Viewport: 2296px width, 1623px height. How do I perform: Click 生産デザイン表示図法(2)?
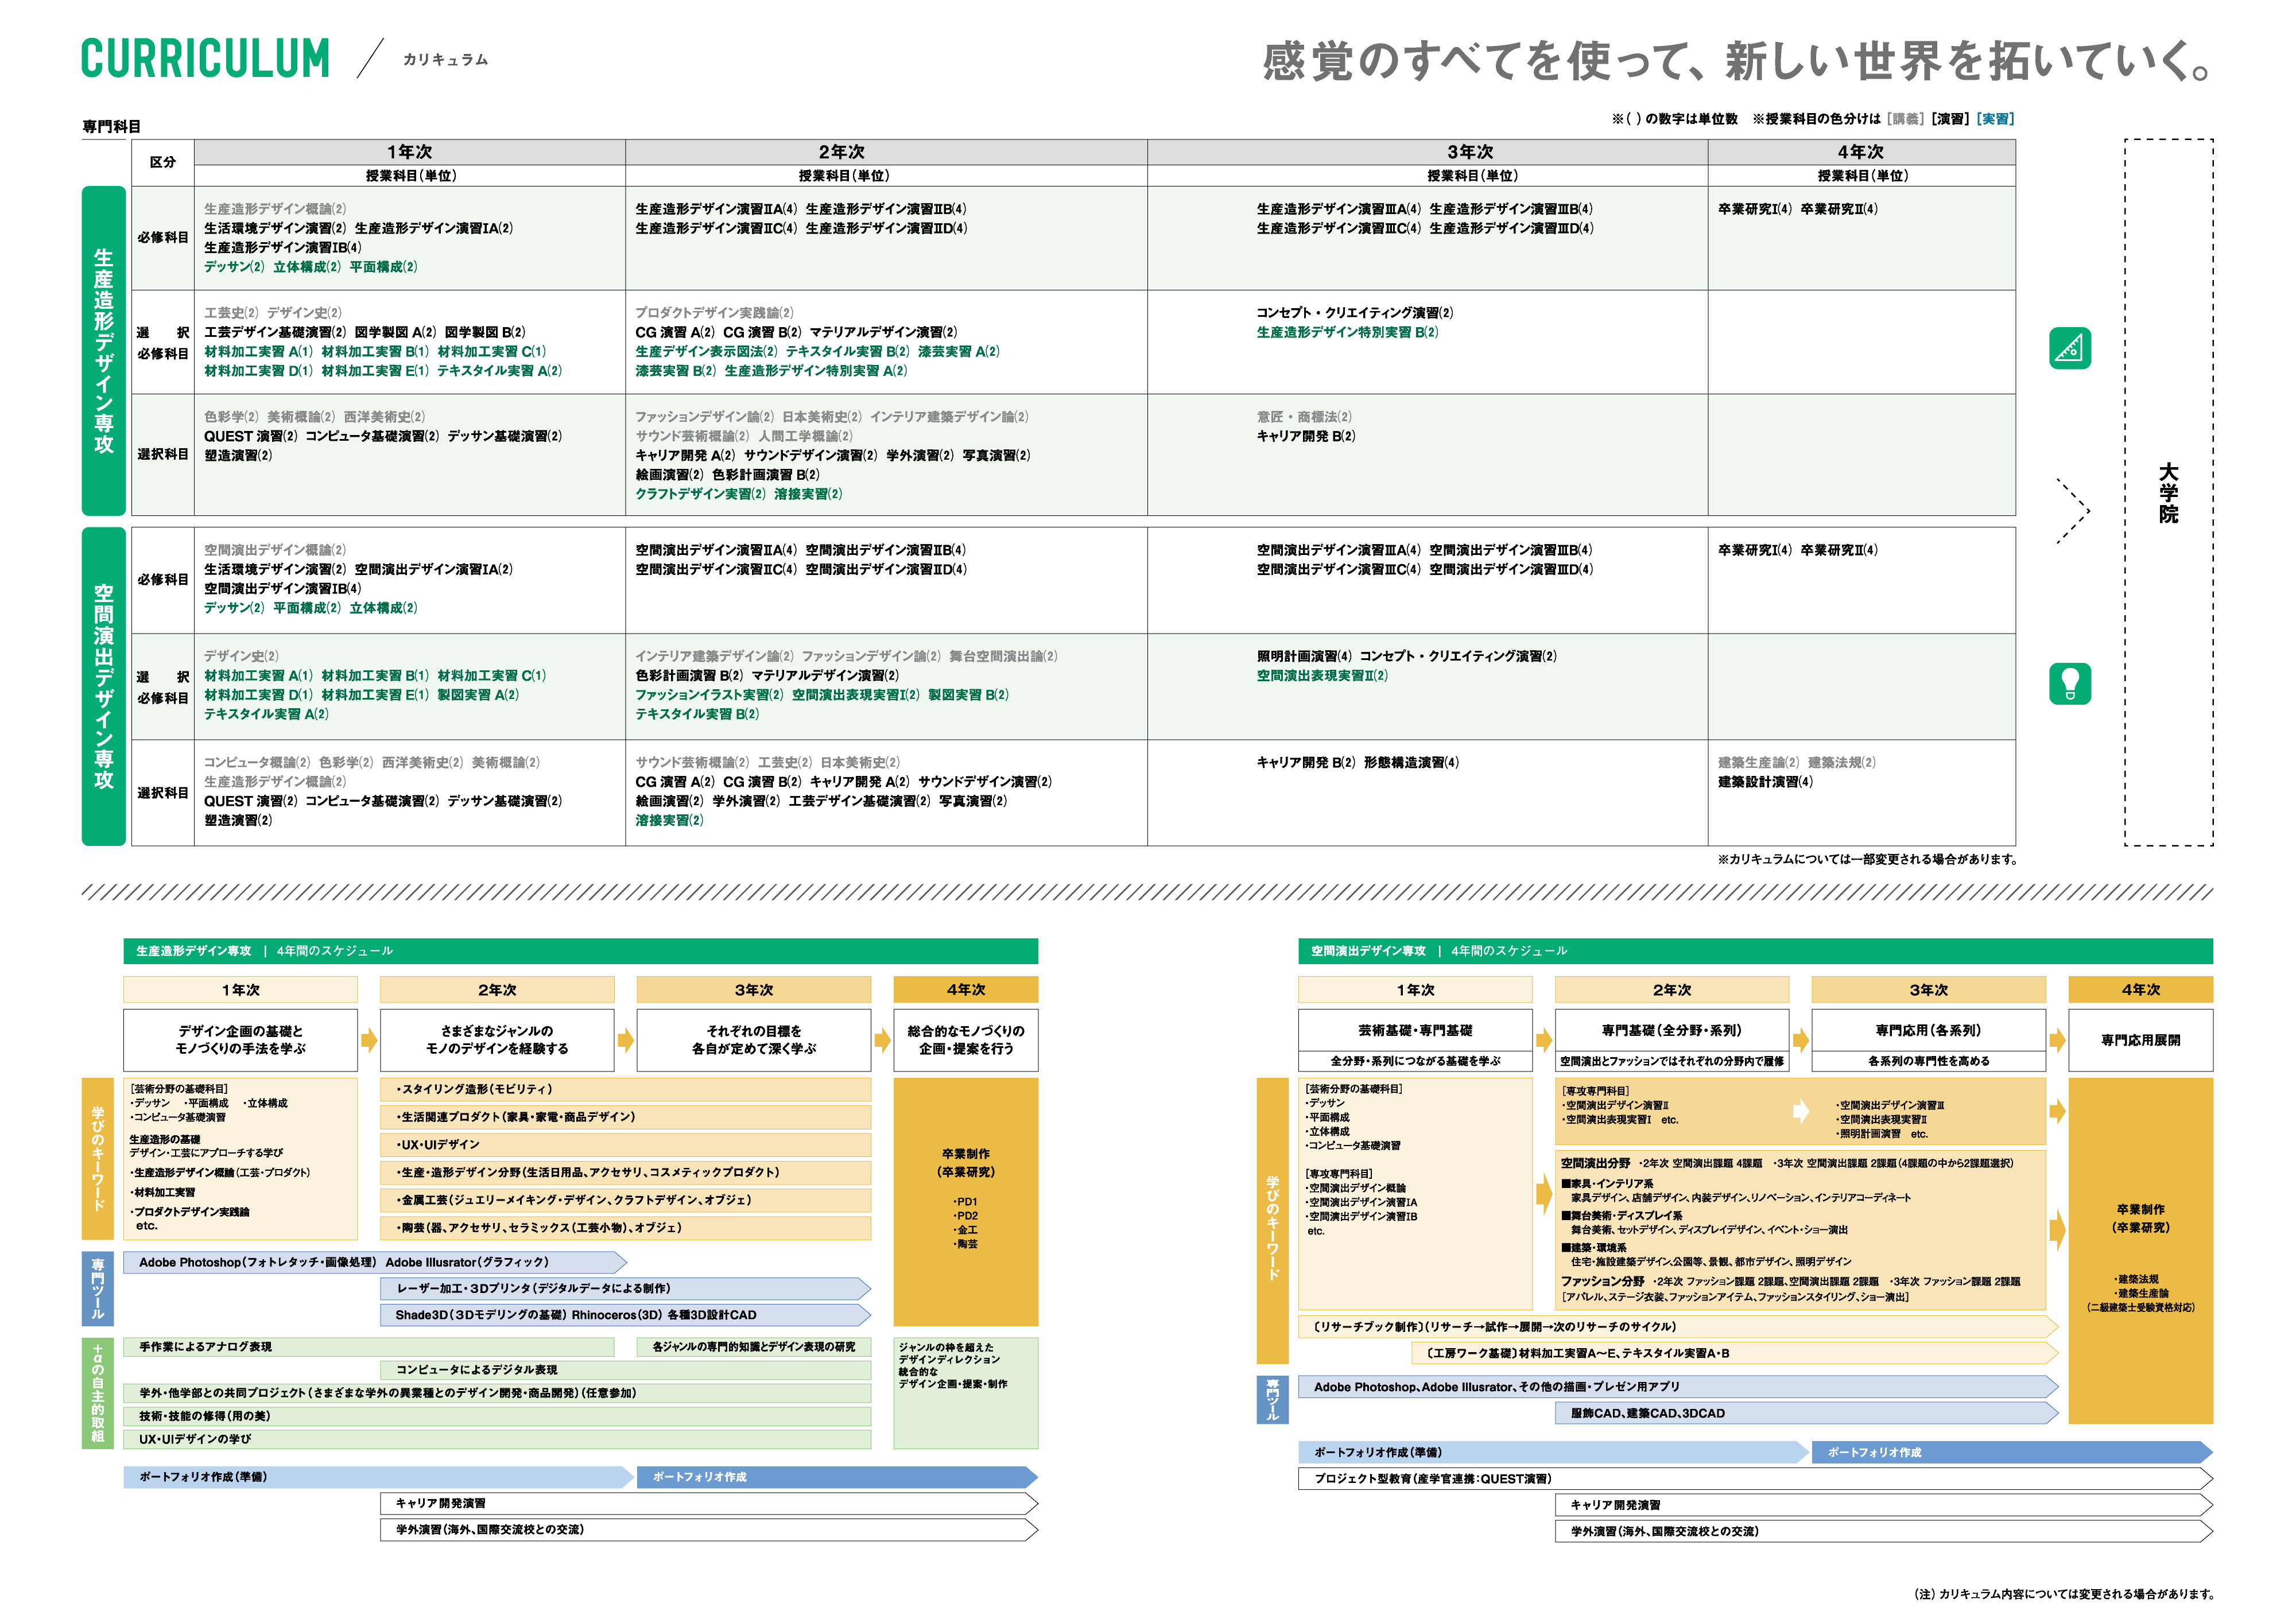tap(706, 352)
